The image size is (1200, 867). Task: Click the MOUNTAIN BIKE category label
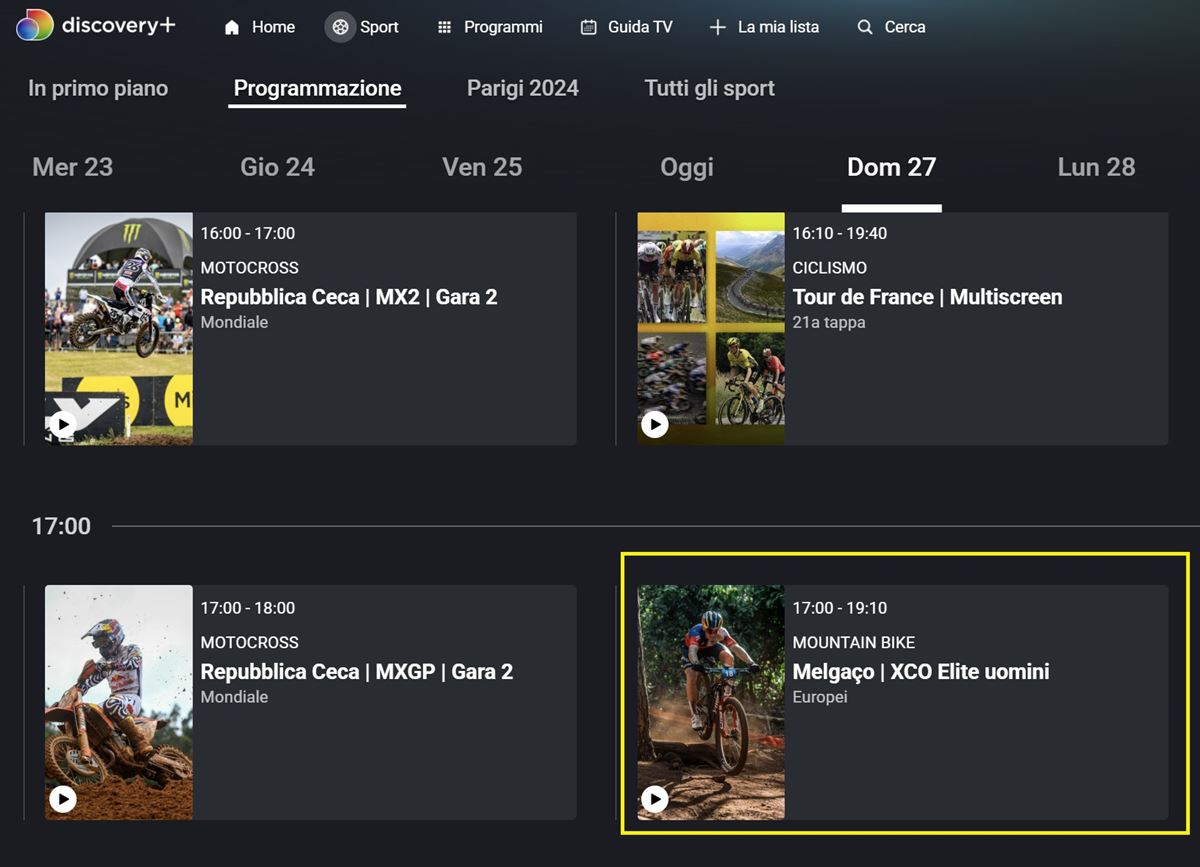854,643
